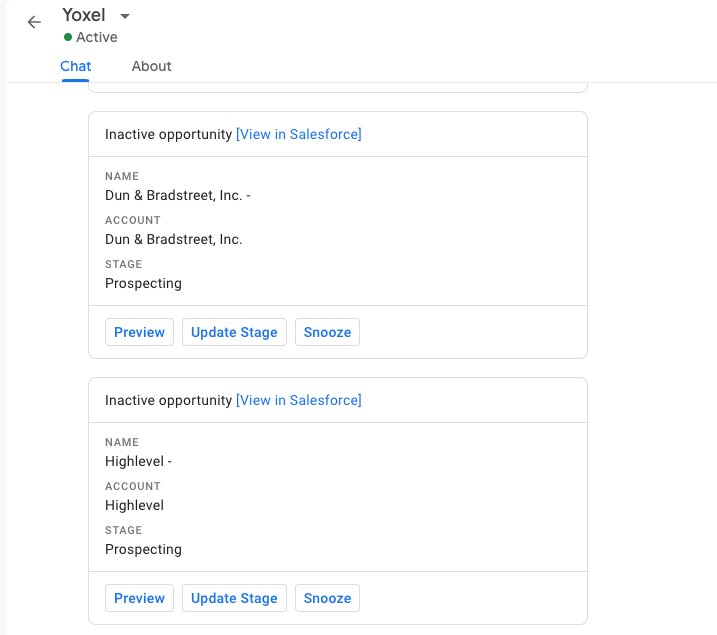
Task: Open View in Salesforce link for Highlevel
Action: [299, 400]
